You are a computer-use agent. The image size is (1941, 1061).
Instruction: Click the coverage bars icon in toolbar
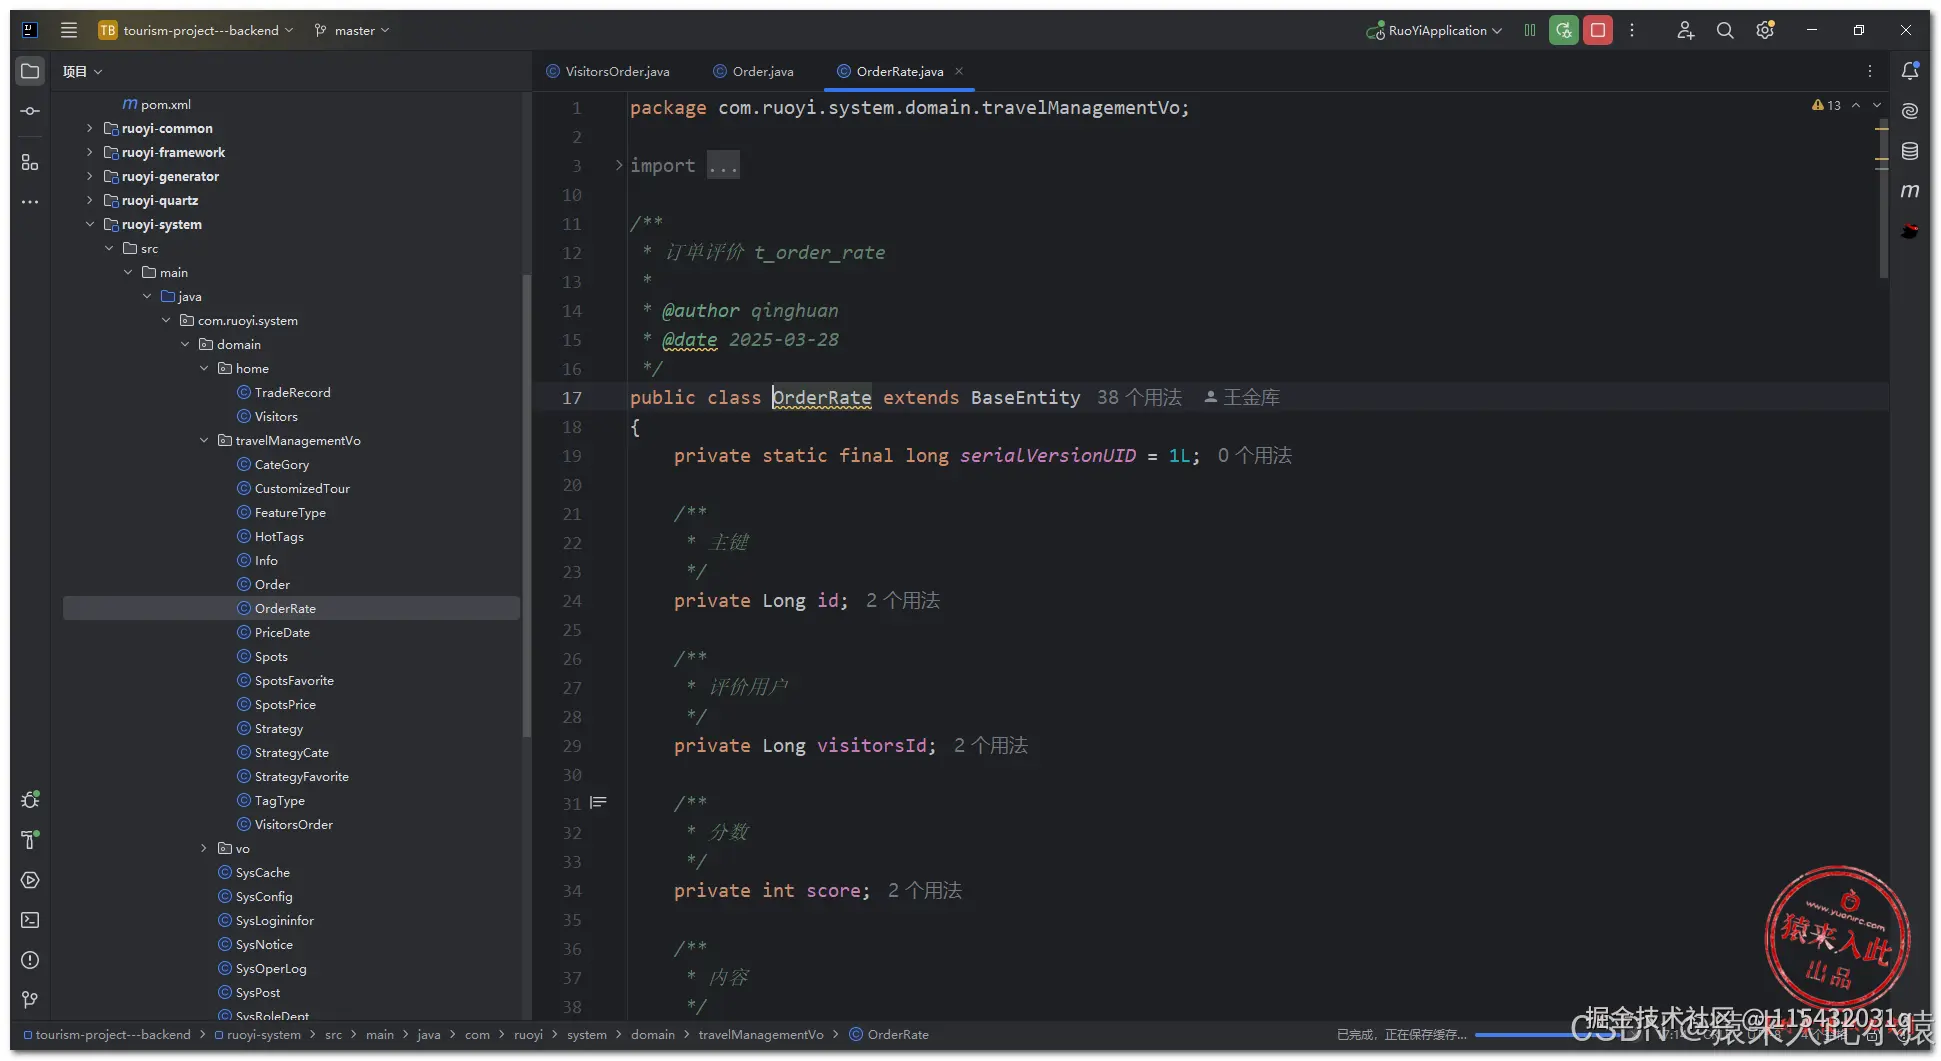pyautogui.click(x=1530, y=30)
